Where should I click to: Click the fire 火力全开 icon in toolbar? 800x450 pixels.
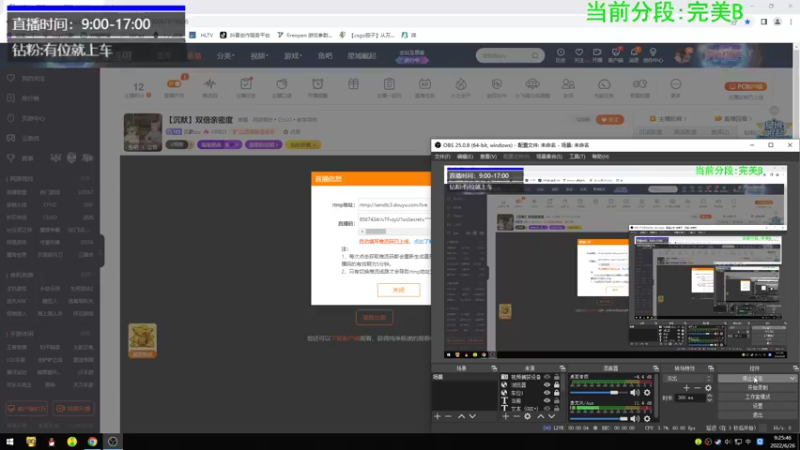(x=461, y=87)
